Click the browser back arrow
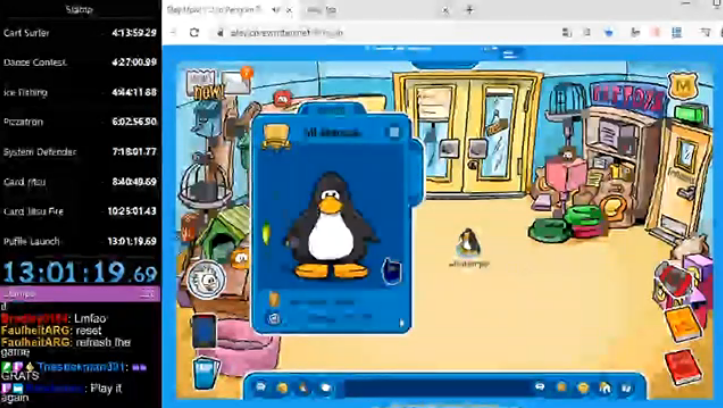Image resolution: width=723 pixels, height=408 pixels. [x=174, y=32]
